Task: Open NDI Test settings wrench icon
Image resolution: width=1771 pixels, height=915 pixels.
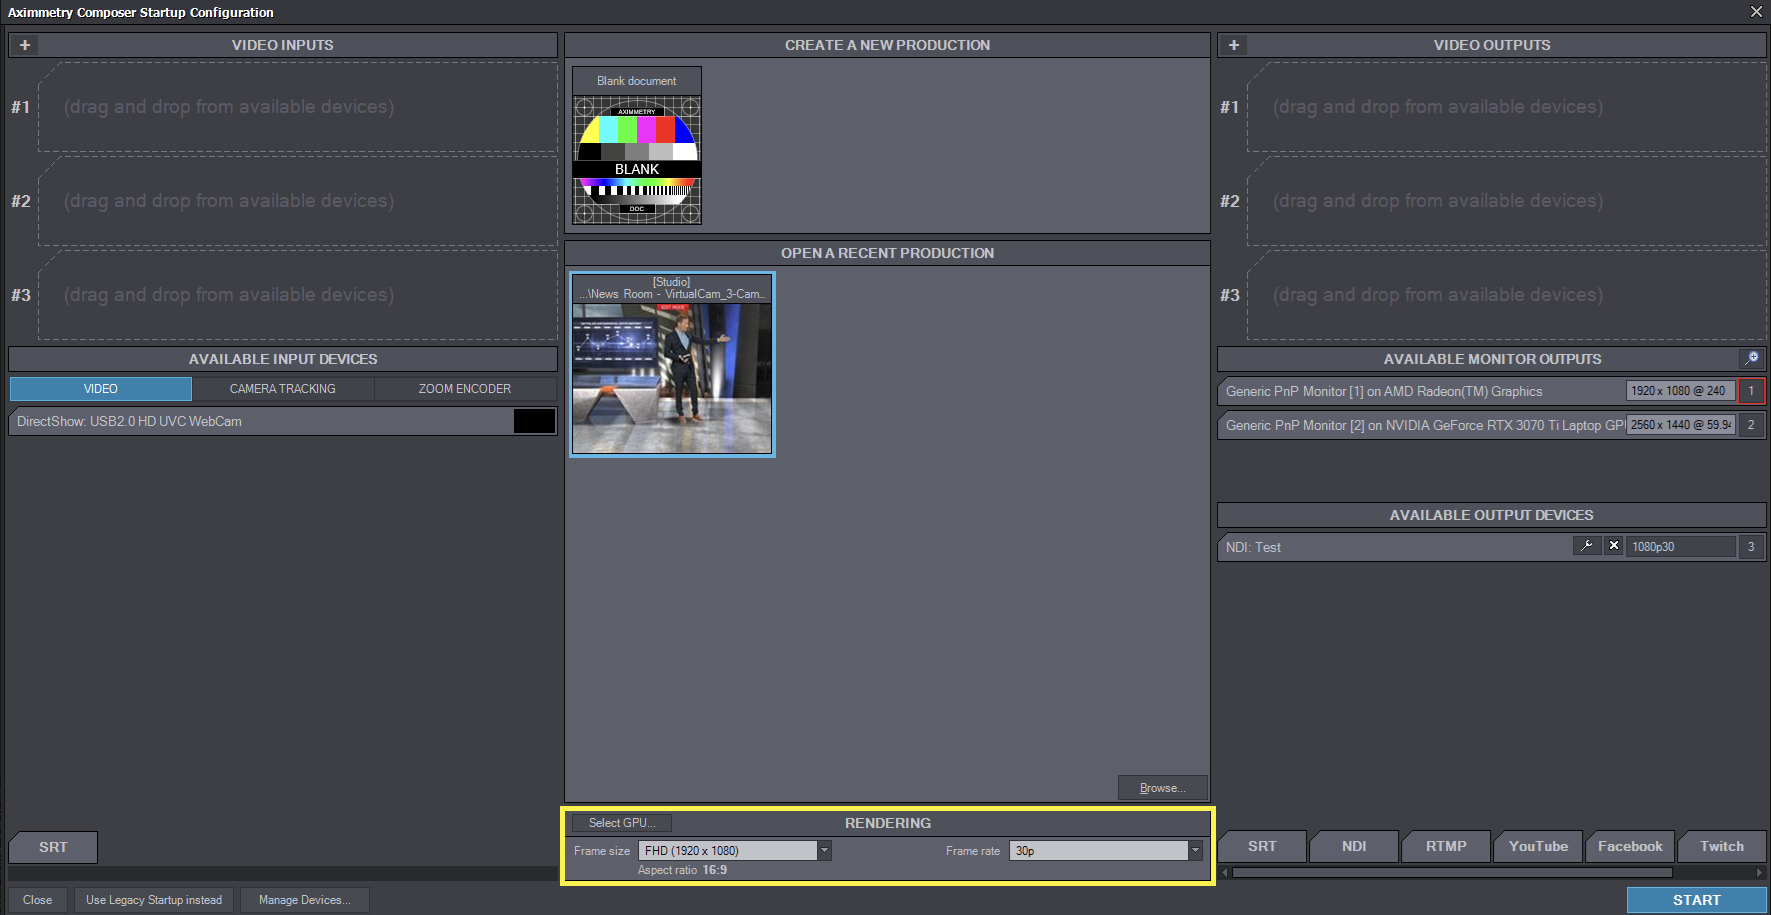Action: (1587, 546)
